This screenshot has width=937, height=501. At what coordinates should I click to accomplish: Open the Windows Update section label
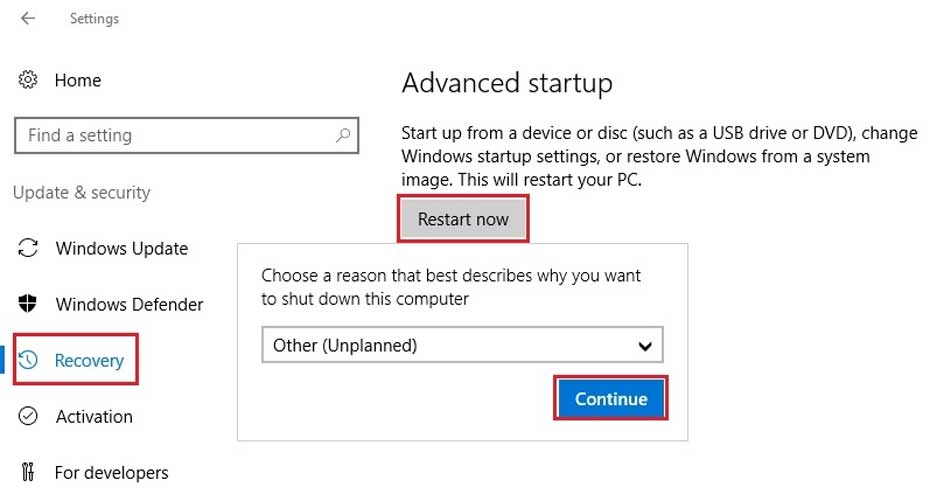click(x=122, y=248)
